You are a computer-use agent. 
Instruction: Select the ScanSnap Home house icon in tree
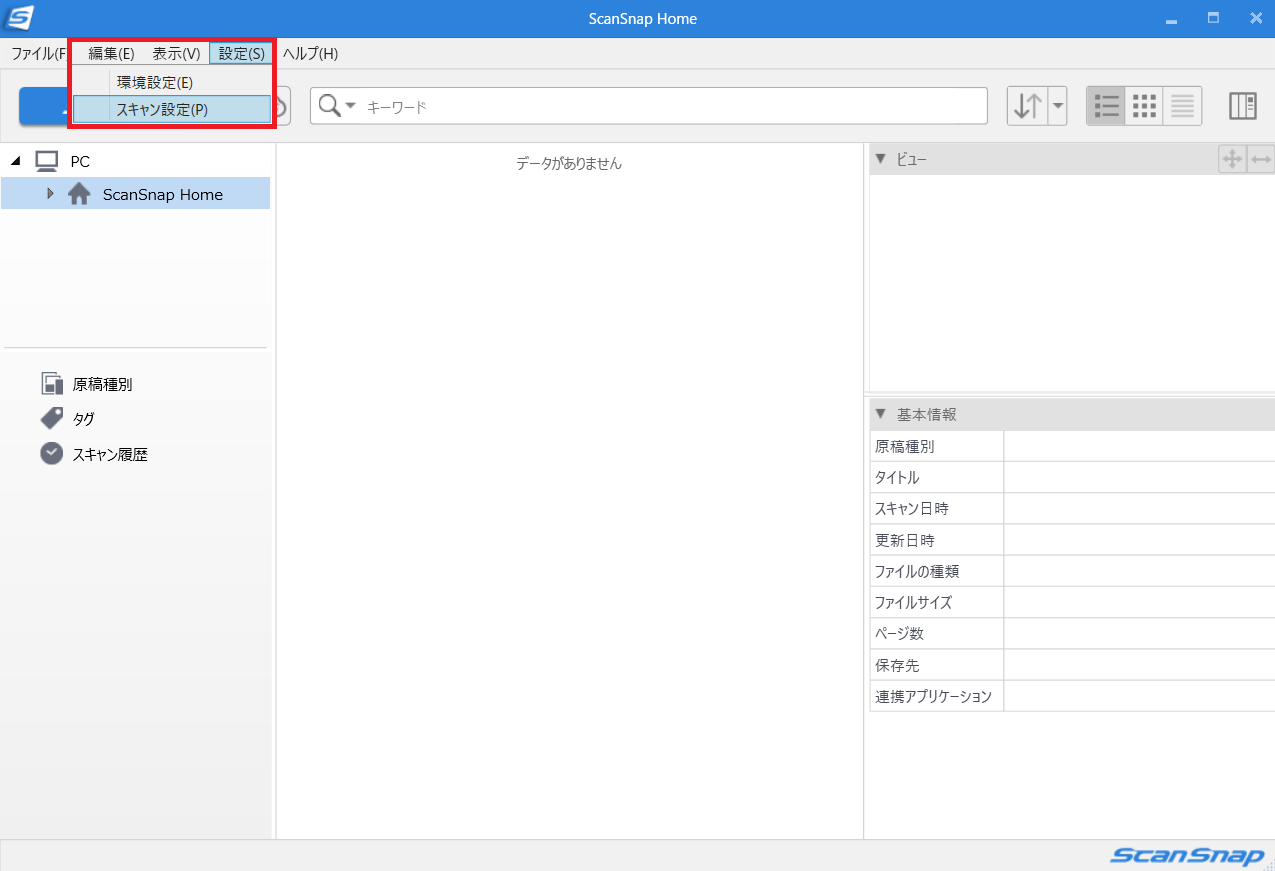[x=79, y=194]
